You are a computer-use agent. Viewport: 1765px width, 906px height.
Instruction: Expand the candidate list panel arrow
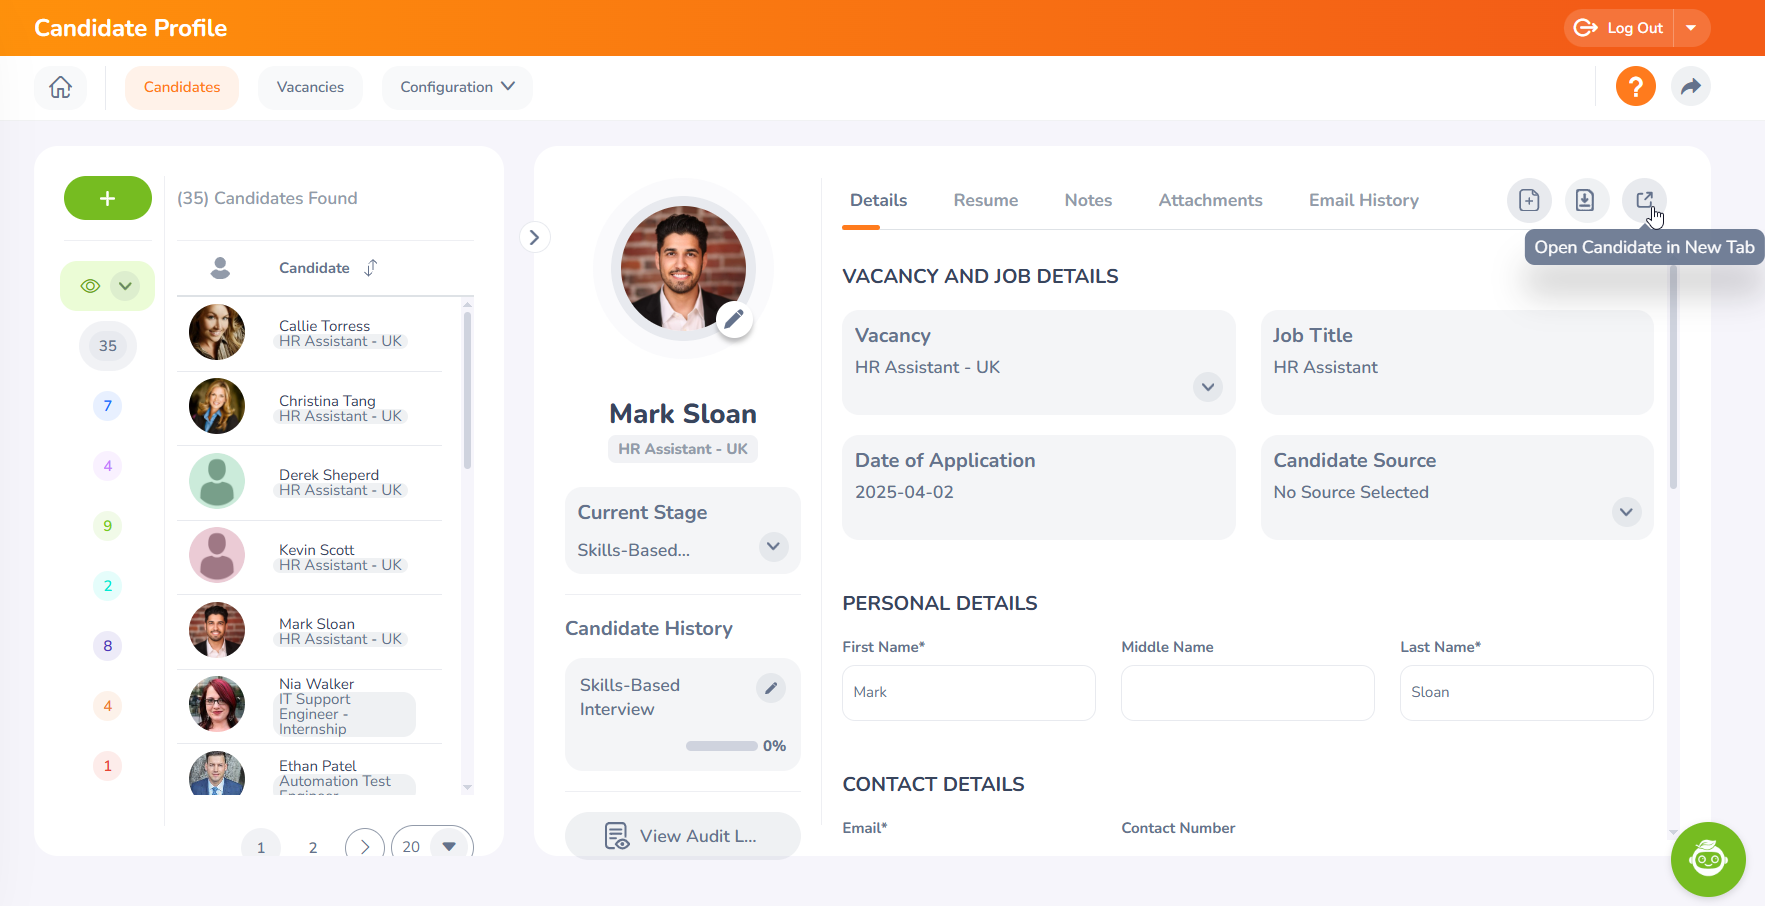[534, 237]
